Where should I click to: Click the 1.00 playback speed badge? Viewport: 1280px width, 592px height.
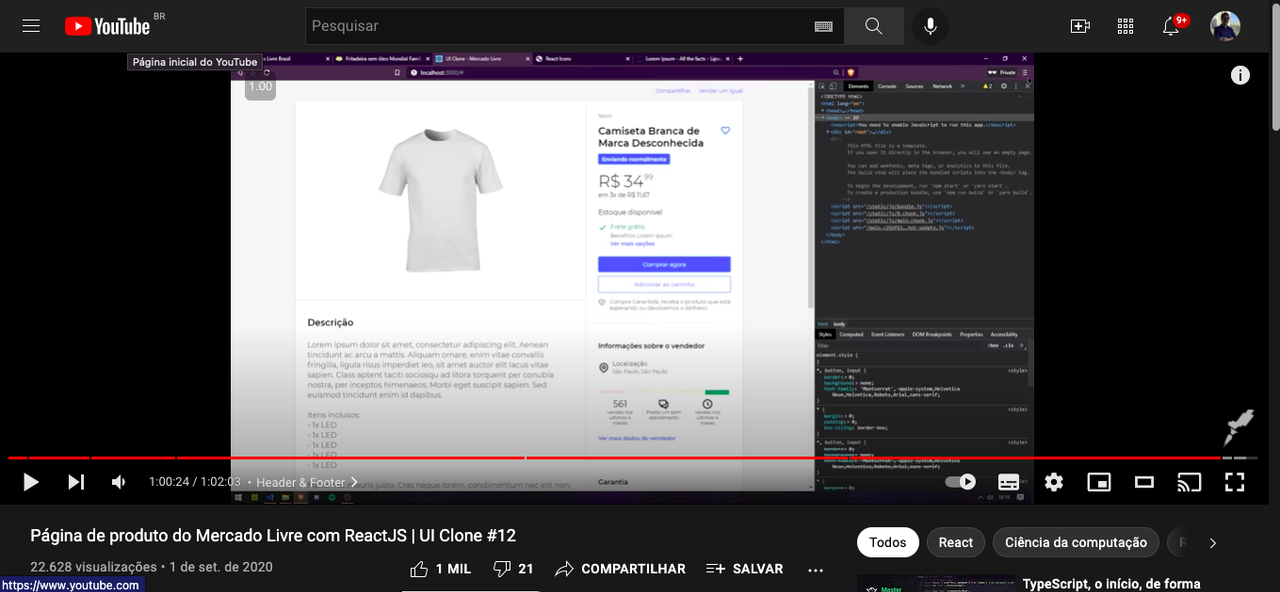point(260,86)
